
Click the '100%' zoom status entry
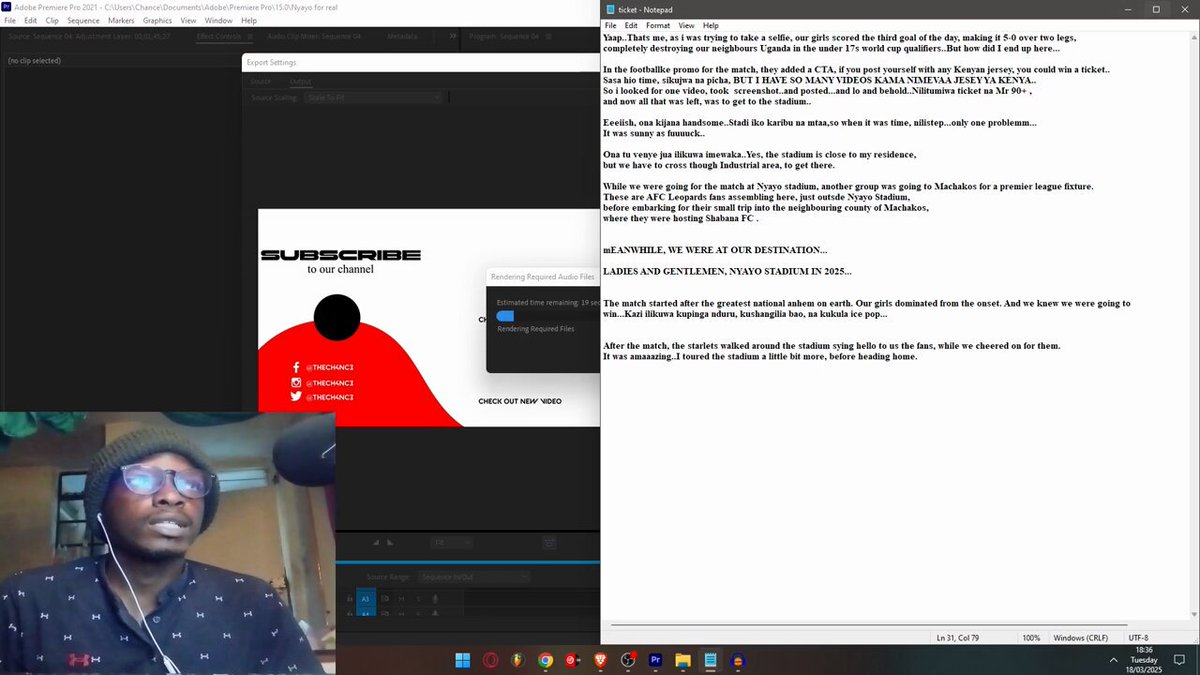[1031, 638]
